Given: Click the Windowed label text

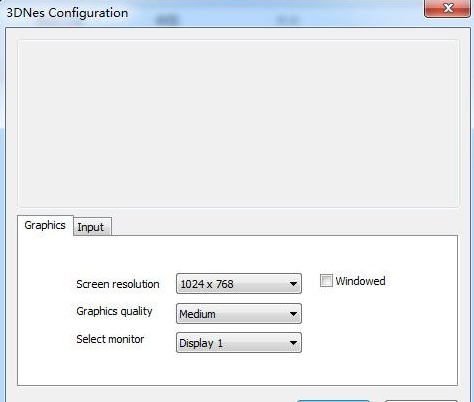Looking at the screenshot, I should (x=360, y=281).
